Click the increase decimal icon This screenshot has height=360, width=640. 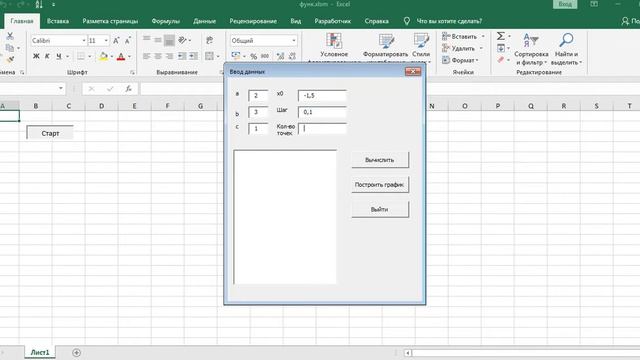(x=280, y=56)
